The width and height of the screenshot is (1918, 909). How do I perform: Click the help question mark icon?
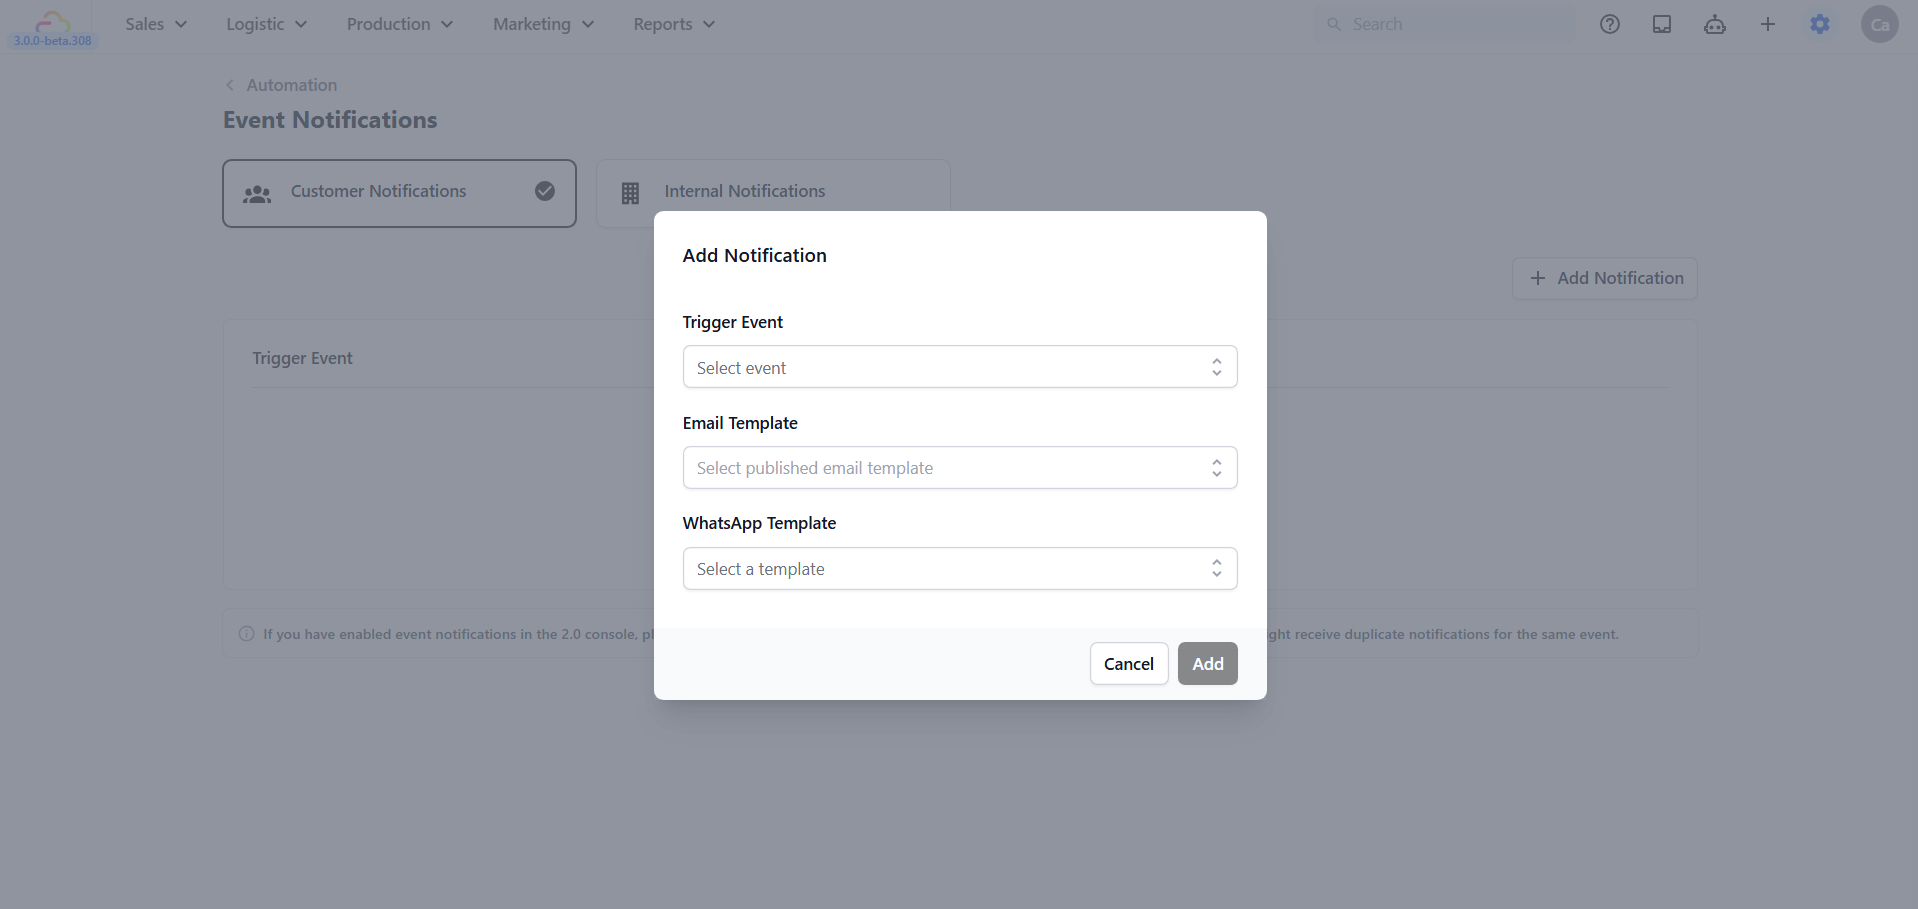point(1609,24)
